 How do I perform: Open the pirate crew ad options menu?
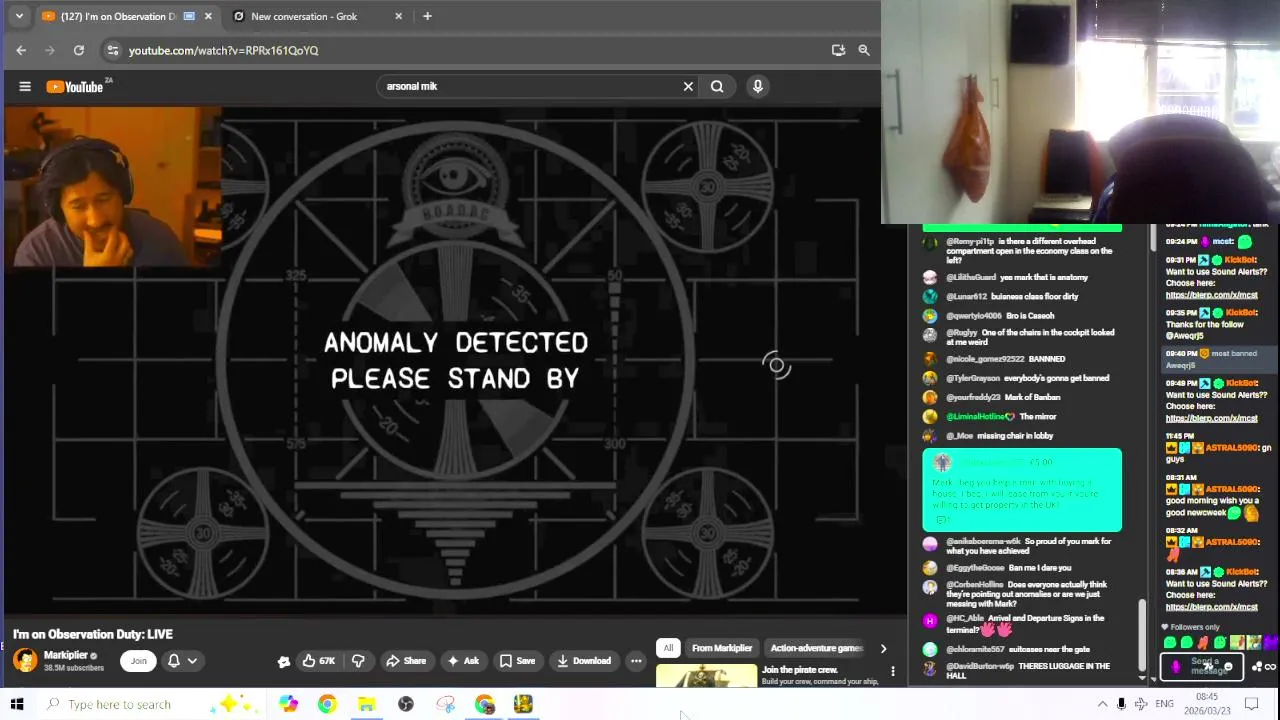pyautogui.click(x=893, y=671)
